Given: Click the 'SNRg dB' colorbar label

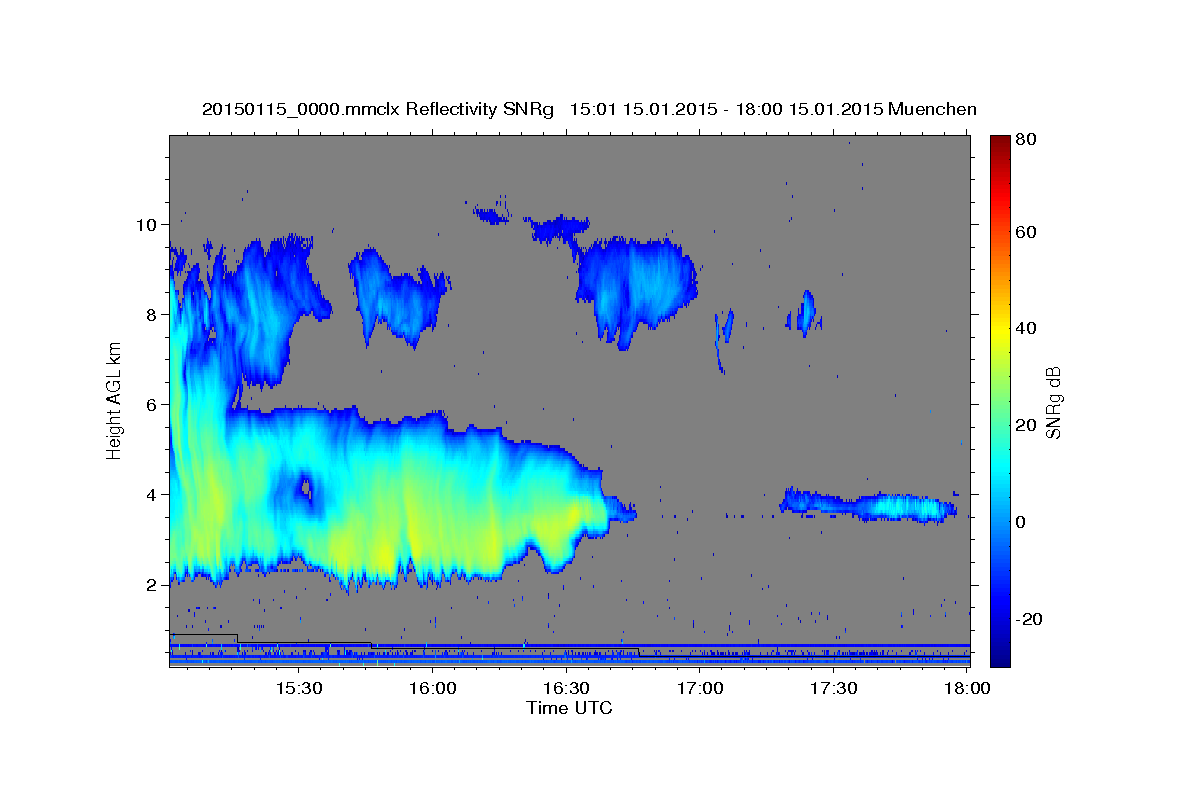Looking at the screenshot, I should point(1053,403).
